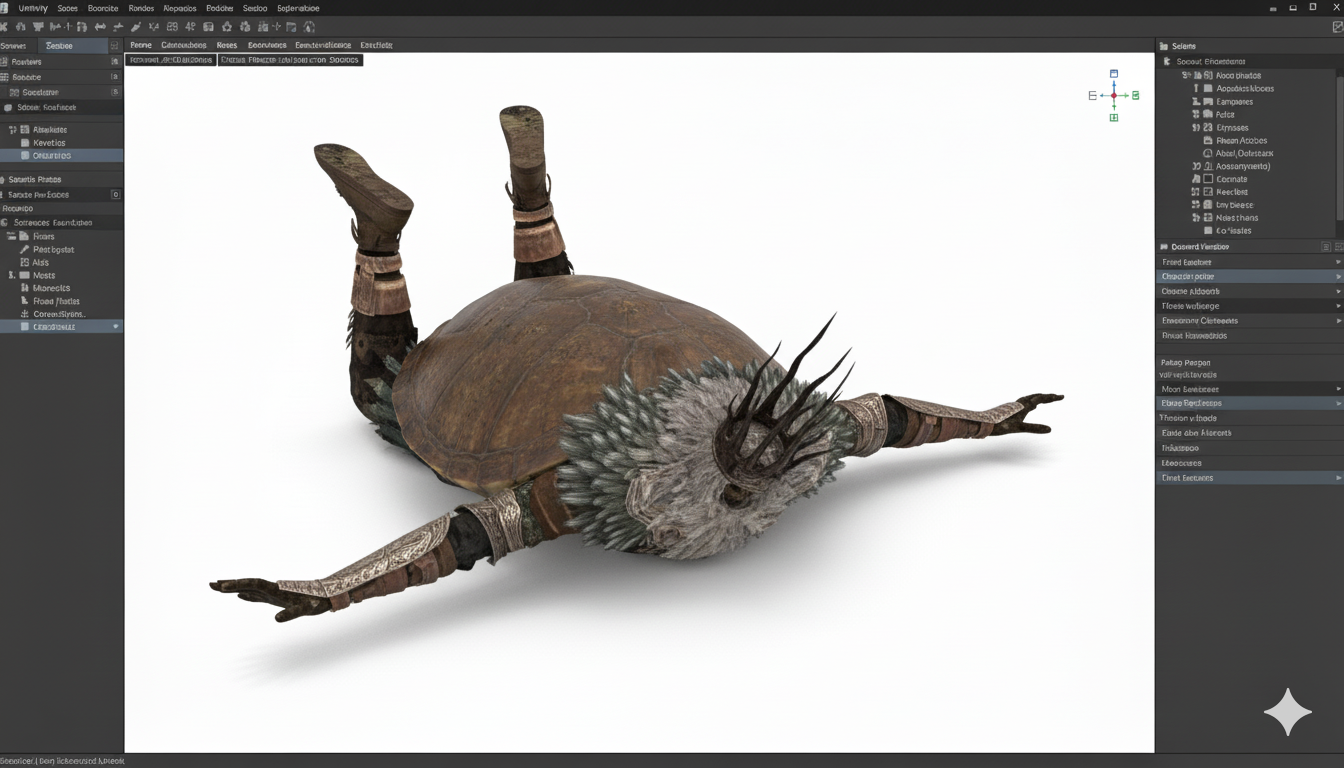Image resolution: width=1344 pixels, height=768 pixels.
Task: Open the dropdown arrow on the highlighted bottom left-panel row
Action: coord(115,327)
